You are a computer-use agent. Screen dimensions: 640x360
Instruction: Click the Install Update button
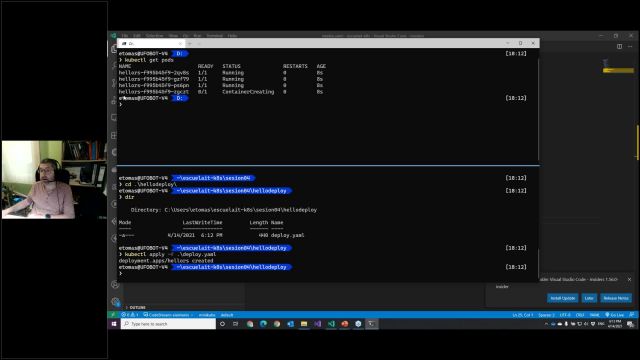562,298
